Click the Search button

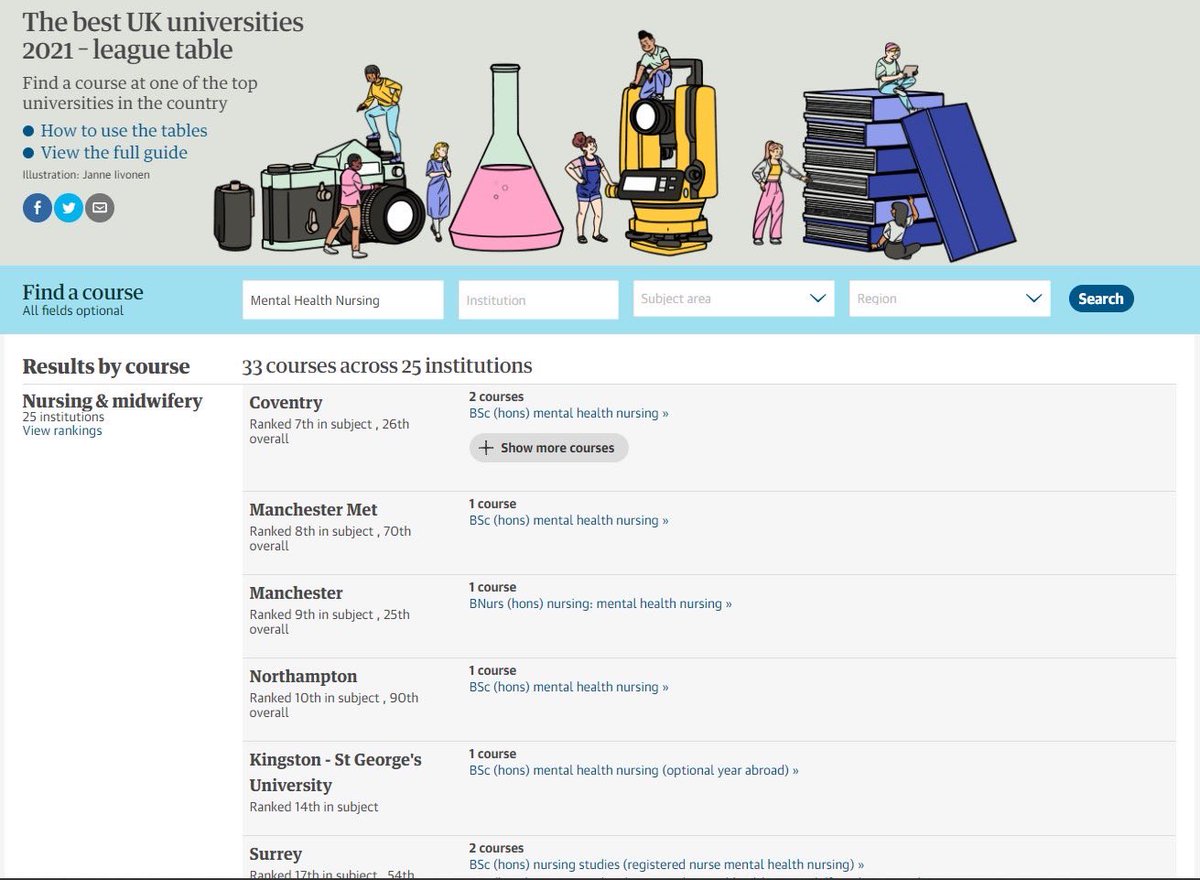(x=1101, y=298)
